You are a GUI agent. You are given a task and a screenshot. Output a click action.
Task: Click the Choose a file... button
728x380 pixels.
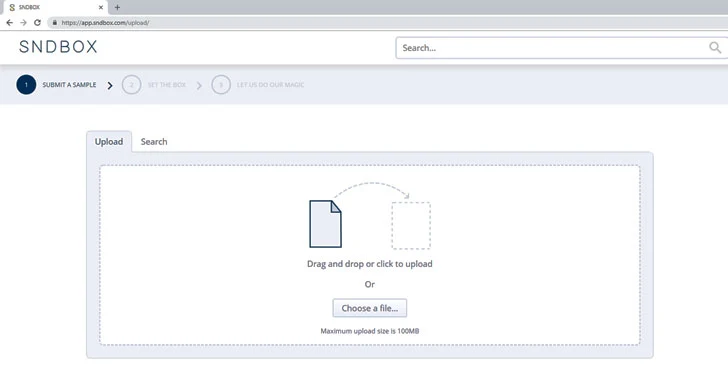click(x=370, y=308)
